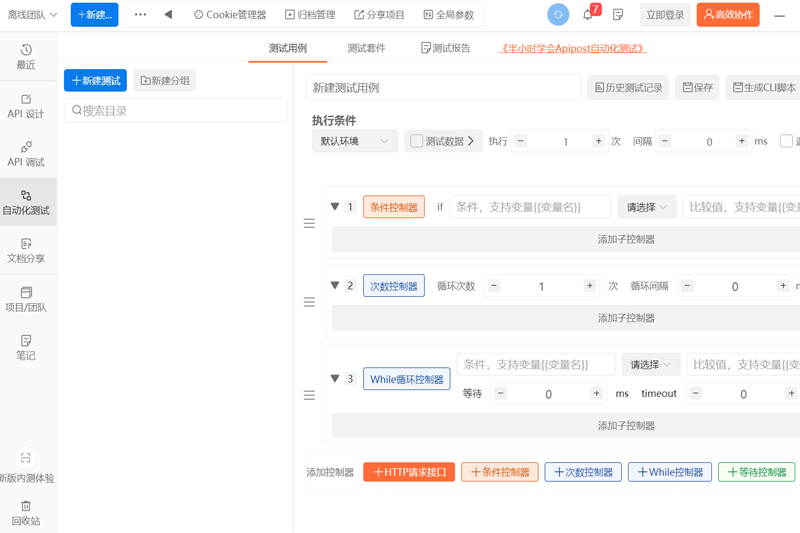Open 请选择 dropdown in condition controller row
This screenshot has width=800, height=533.
pyautogui.click(x=646, y=207)
